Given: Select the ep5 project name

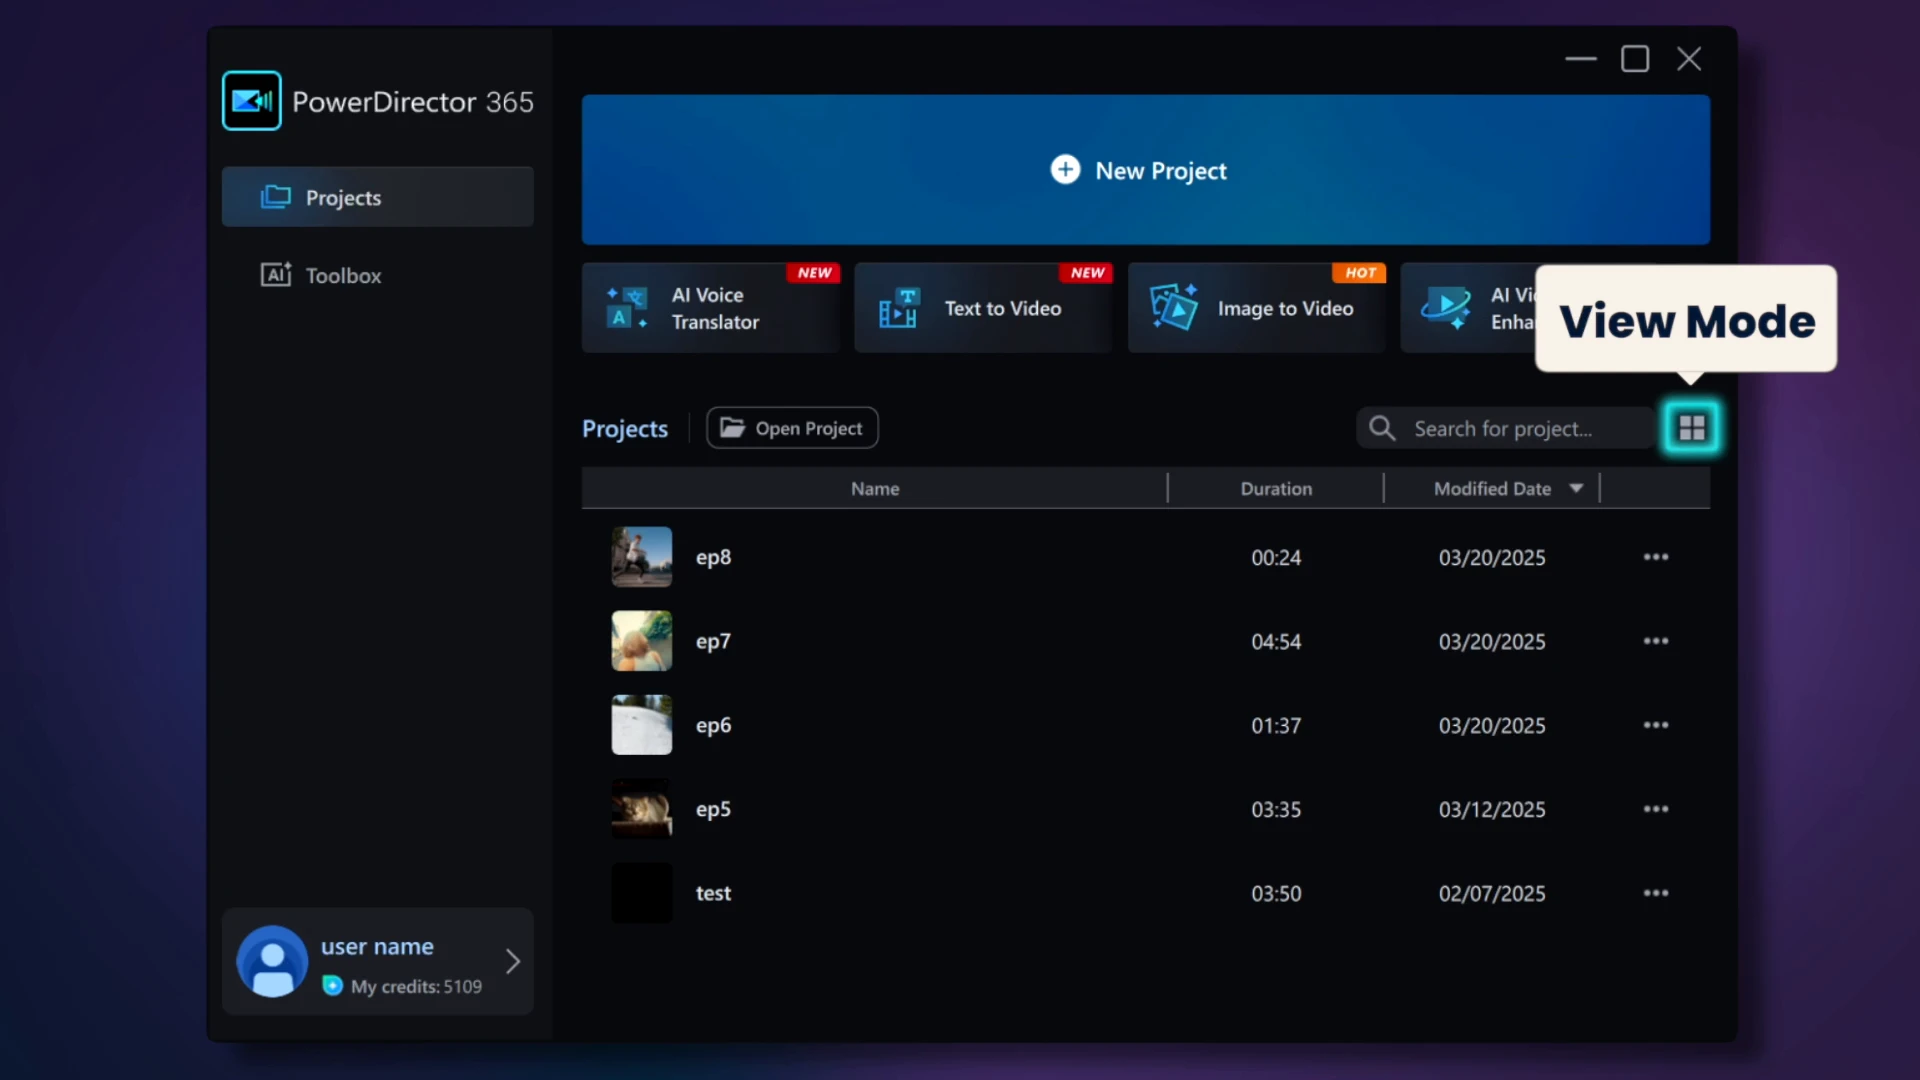Looking at the screenshot, I should tap(713, 810).
